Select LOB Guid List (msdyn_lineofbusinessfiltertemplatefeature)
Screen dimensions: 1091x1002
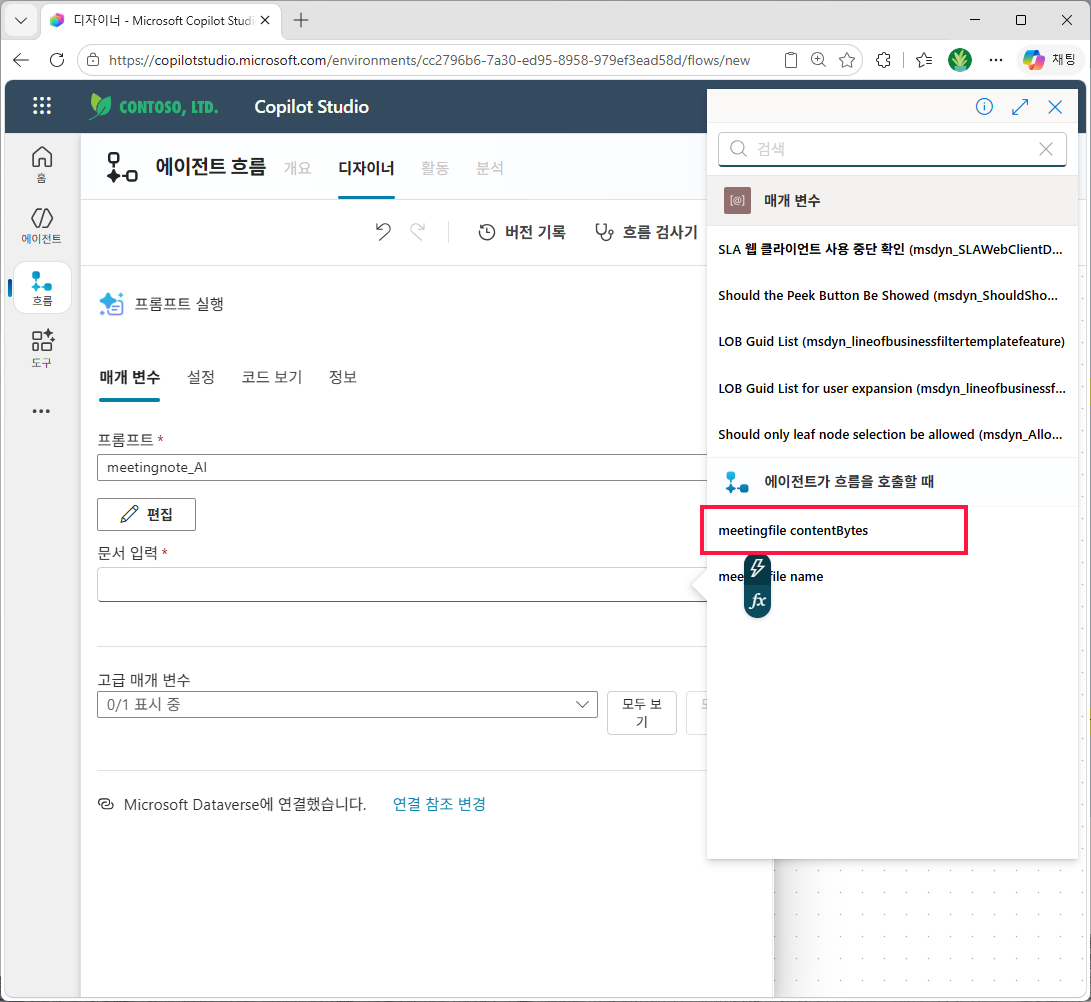coord(891,342)
